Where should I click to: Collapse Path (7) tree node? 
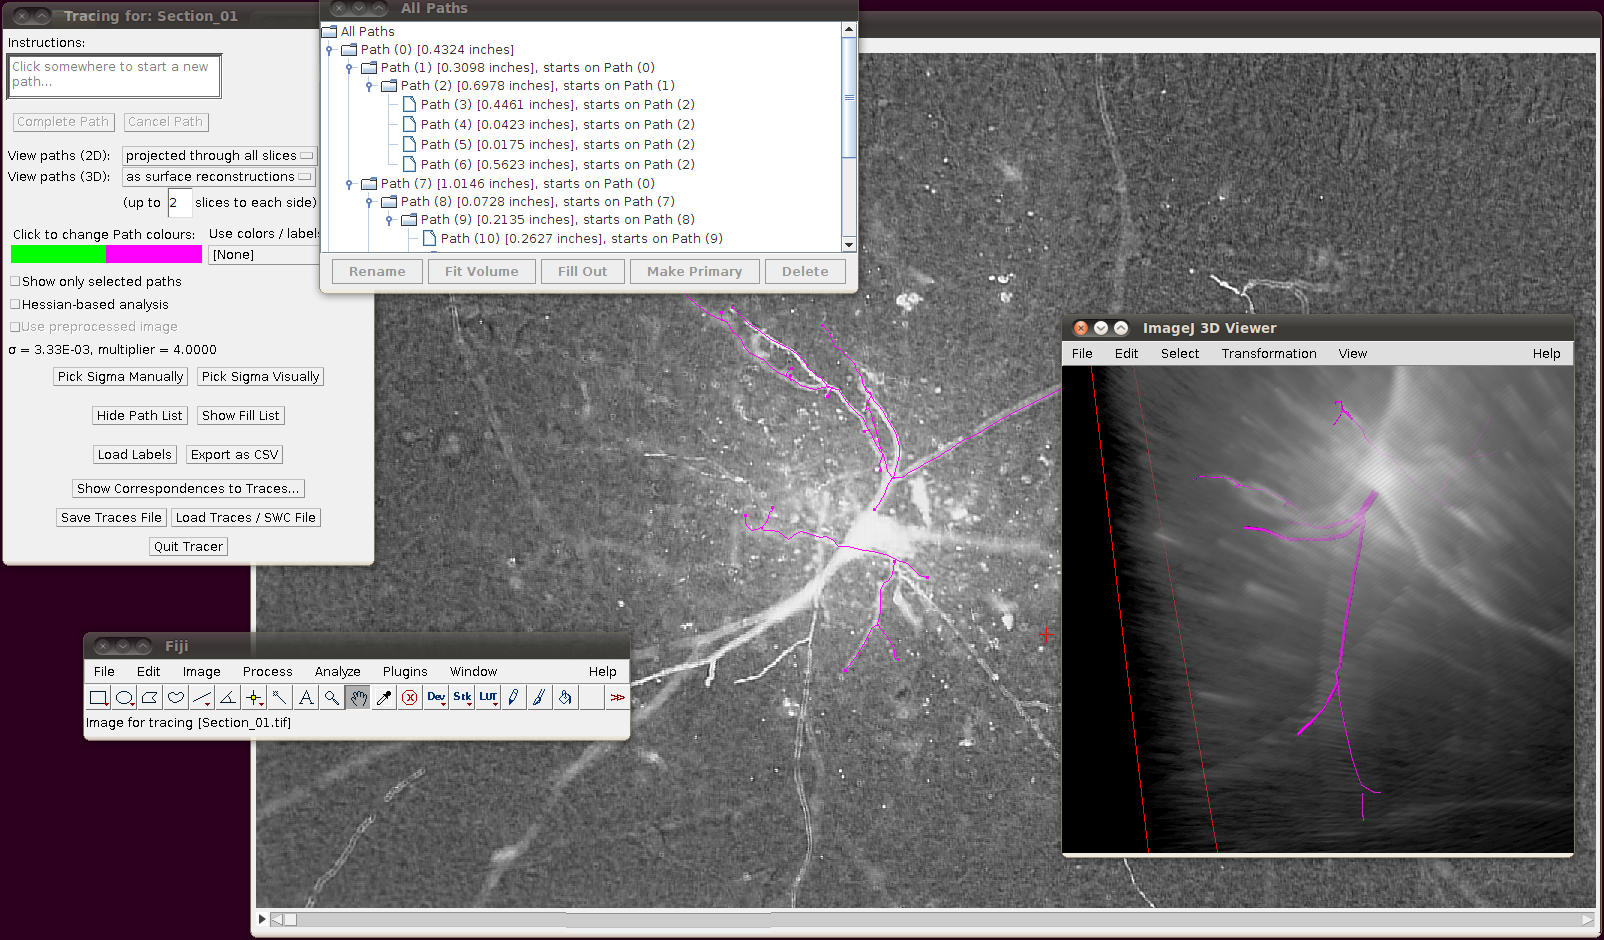[x=349, y=184]
